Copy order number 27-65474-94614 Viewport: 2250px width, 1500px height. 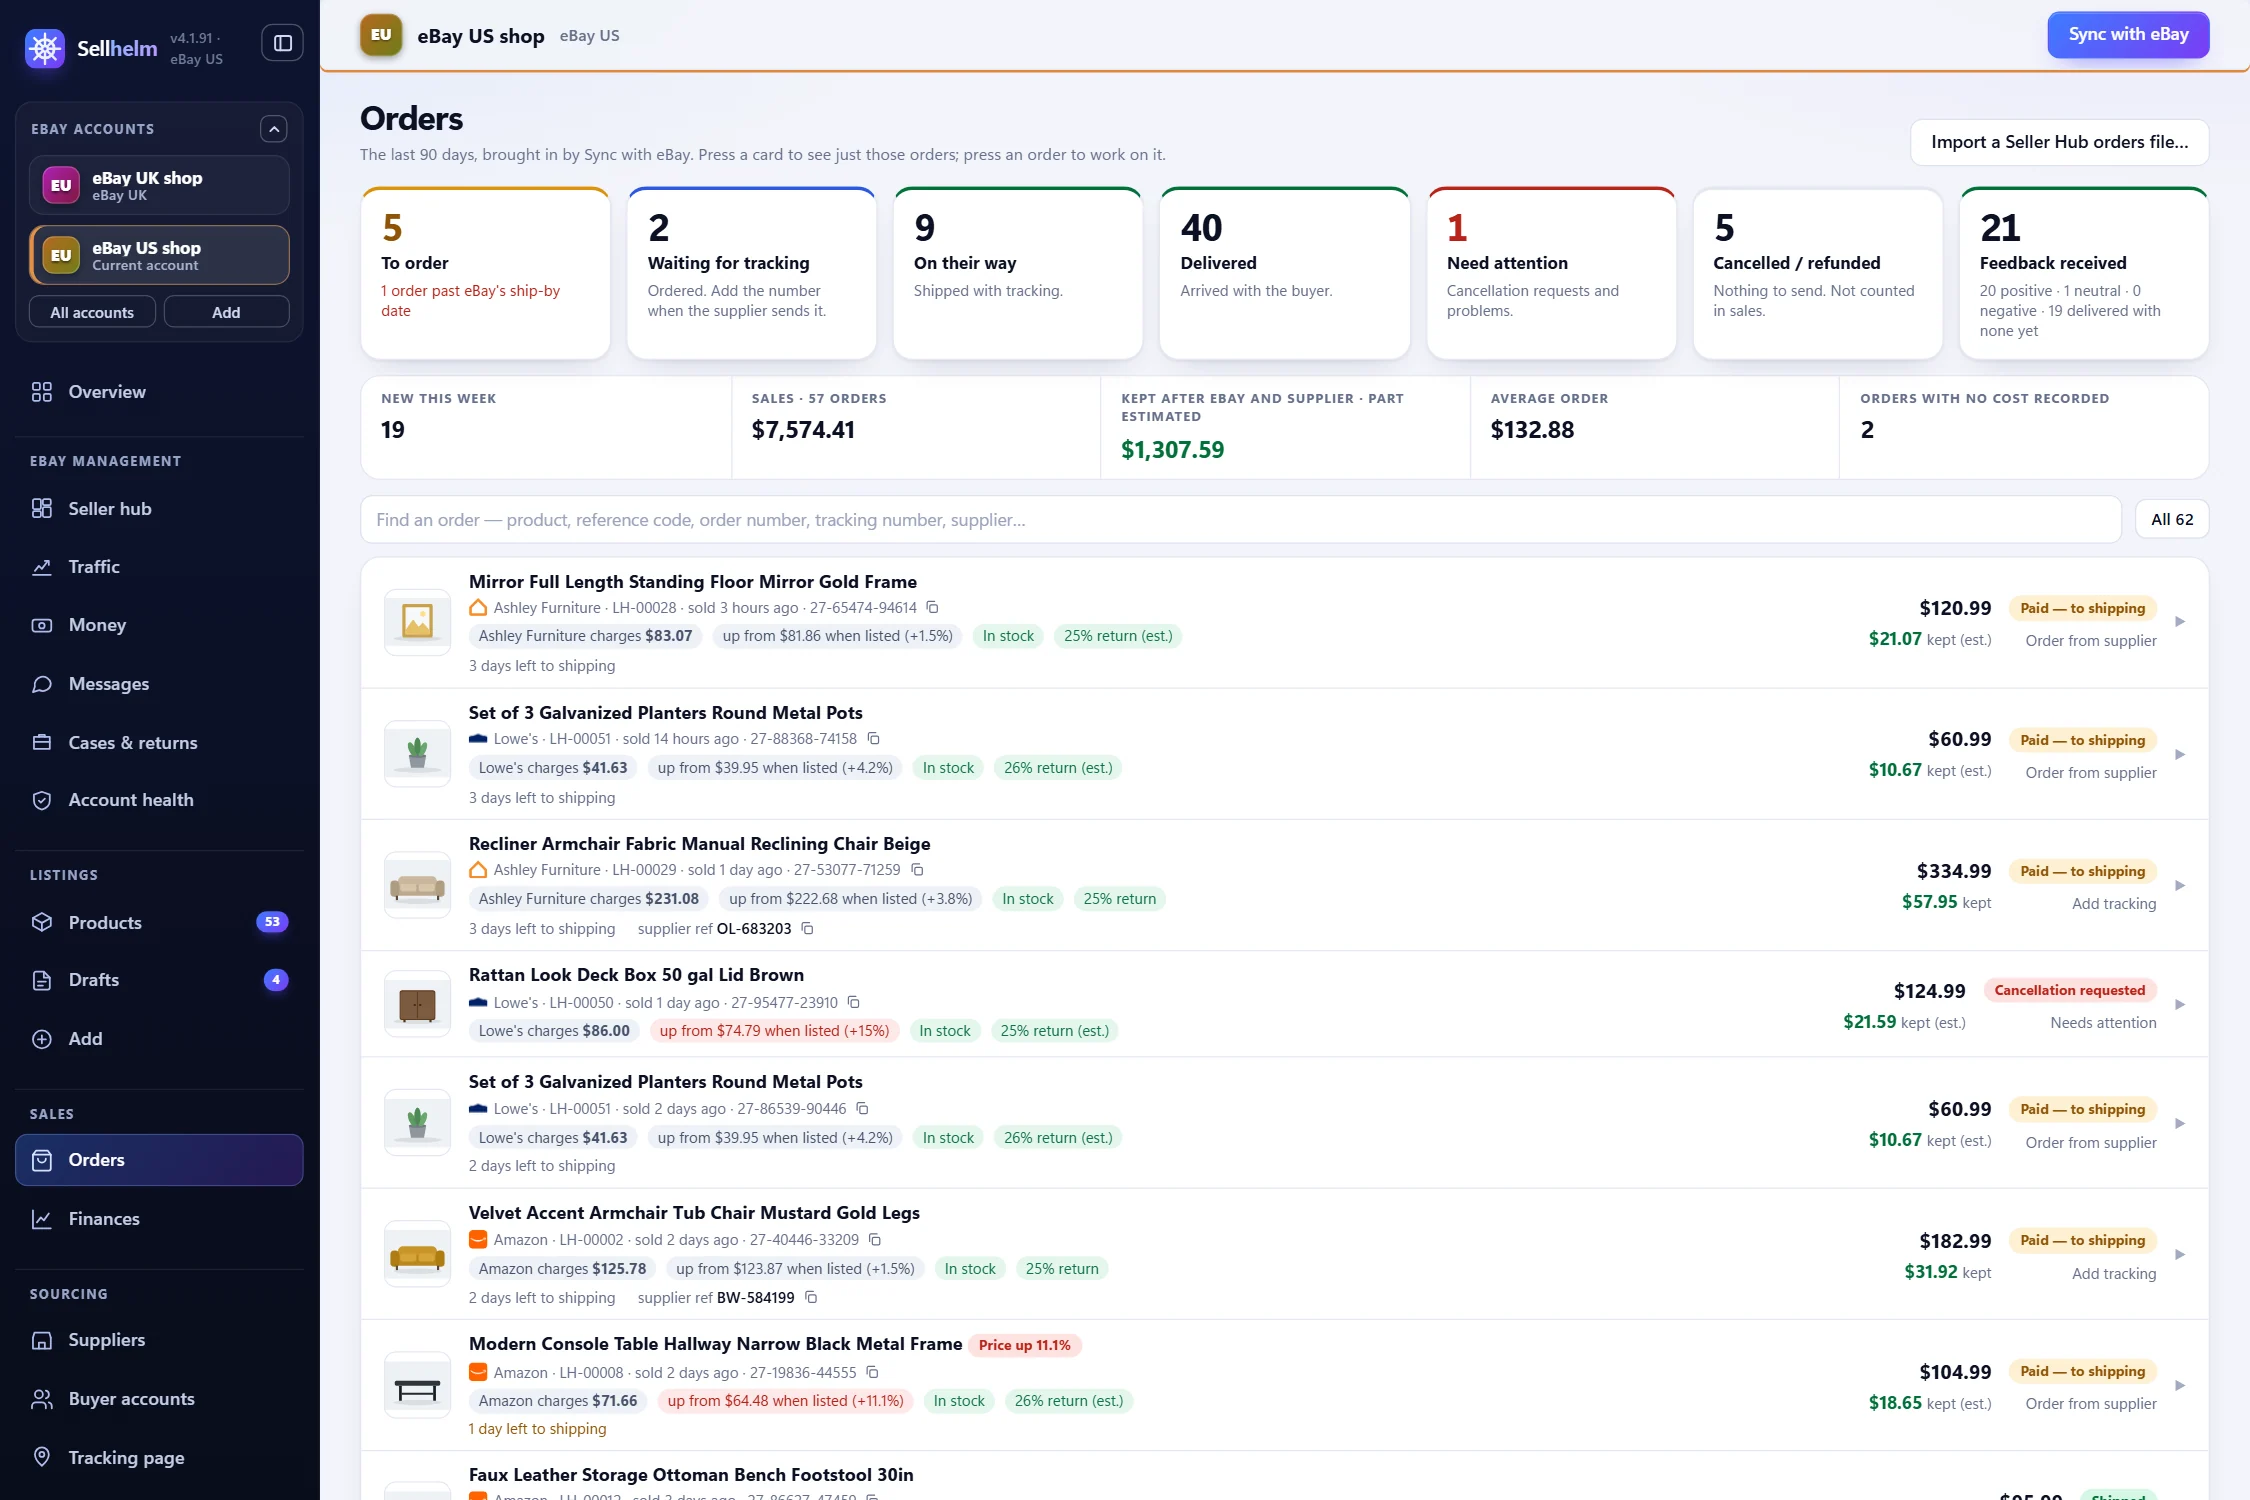(932, 607)
